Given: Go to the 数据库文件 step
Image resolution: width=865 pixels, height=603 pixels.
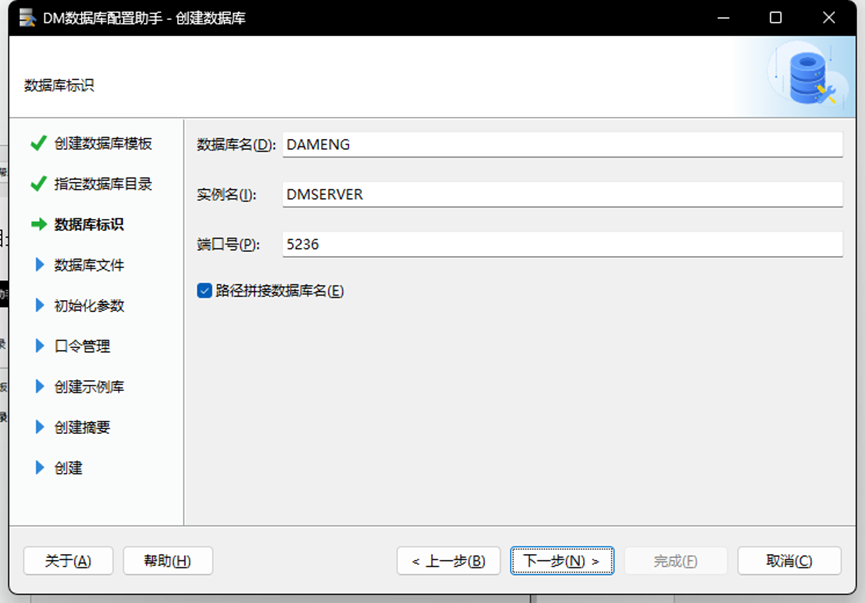Looking at the screenshot, I should coord(89,265).
